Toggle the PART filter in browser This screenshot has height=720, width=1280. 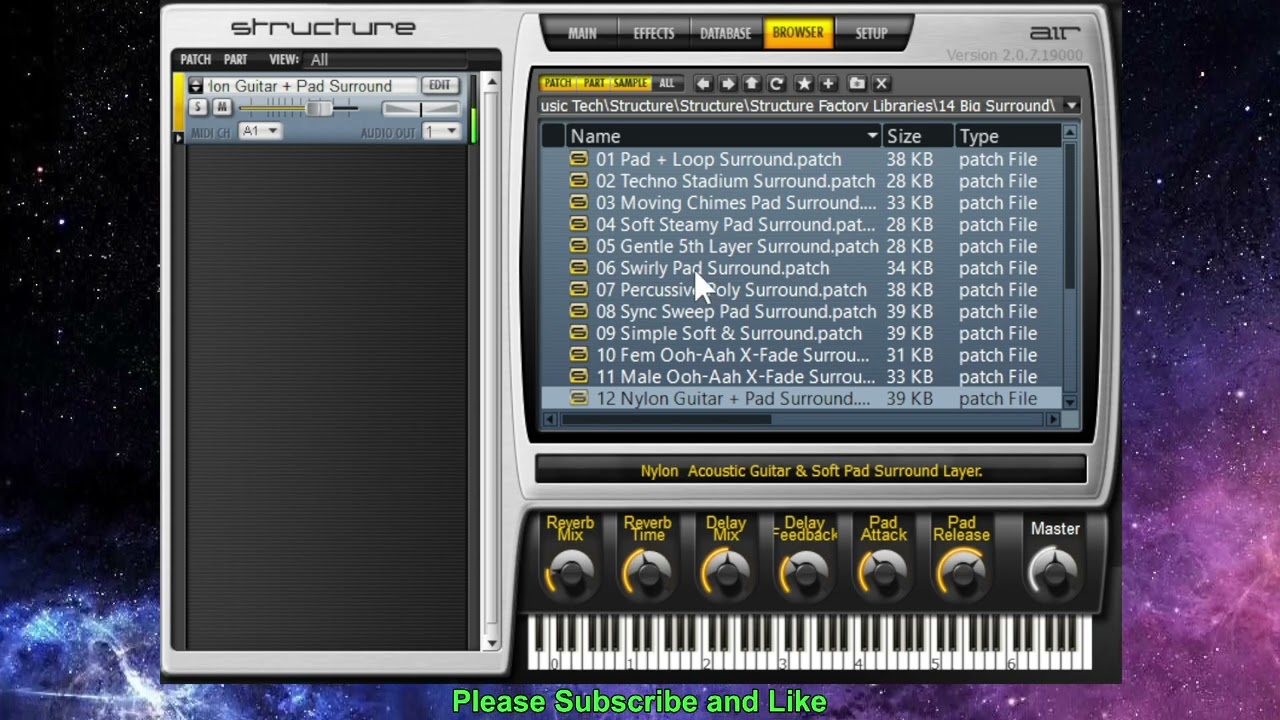[593, 83]
